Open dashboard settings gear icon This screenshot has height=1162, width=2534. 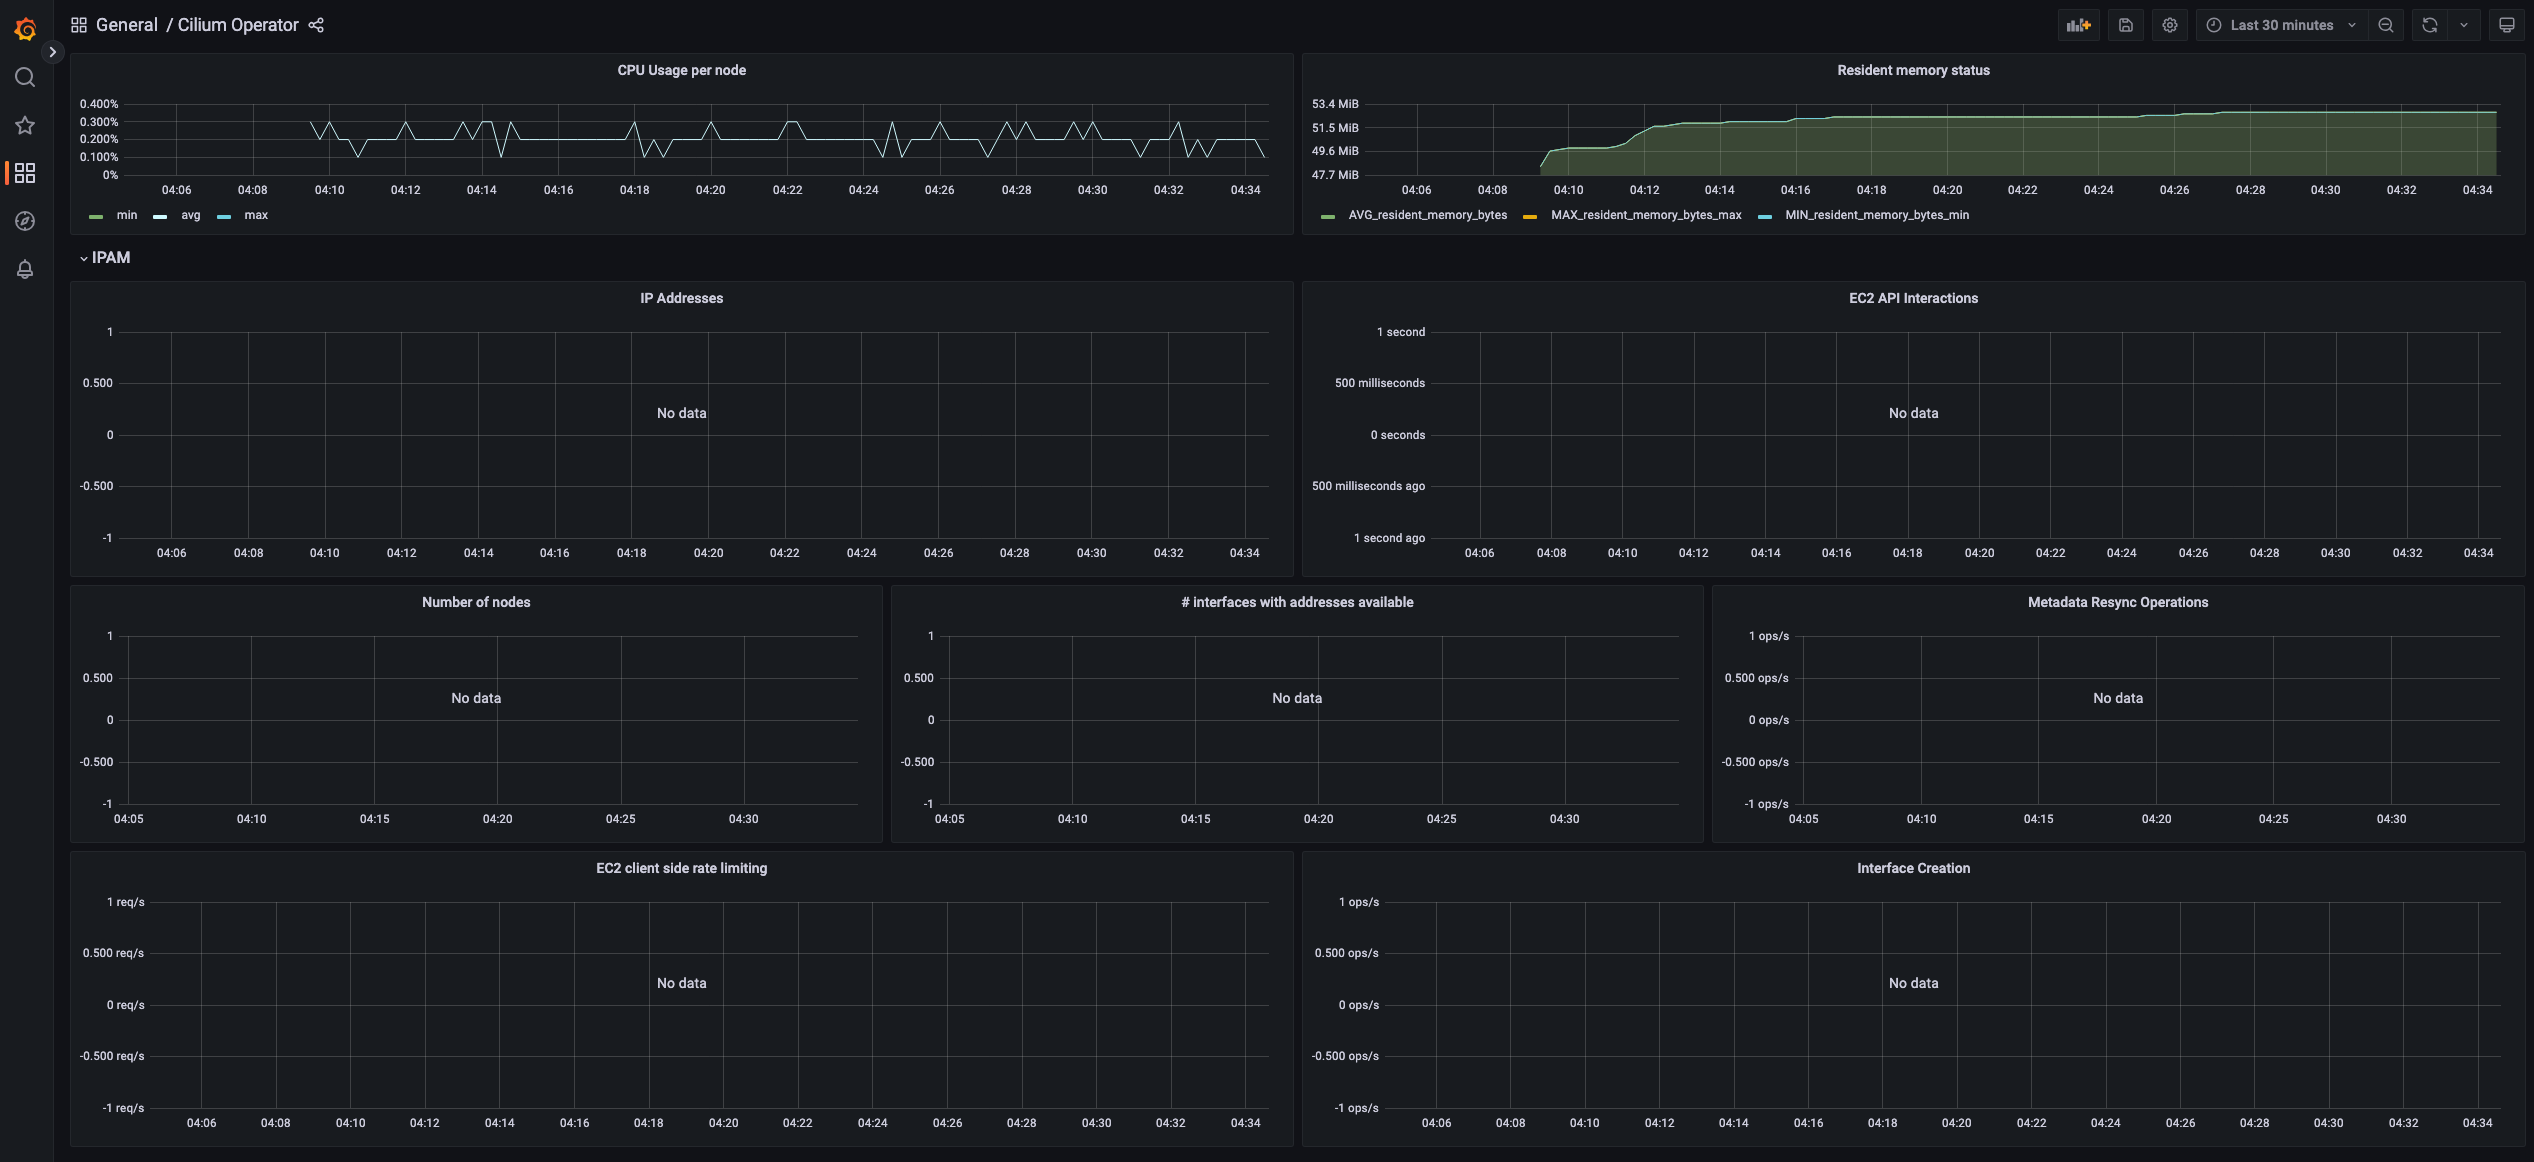pos(2169,25)
